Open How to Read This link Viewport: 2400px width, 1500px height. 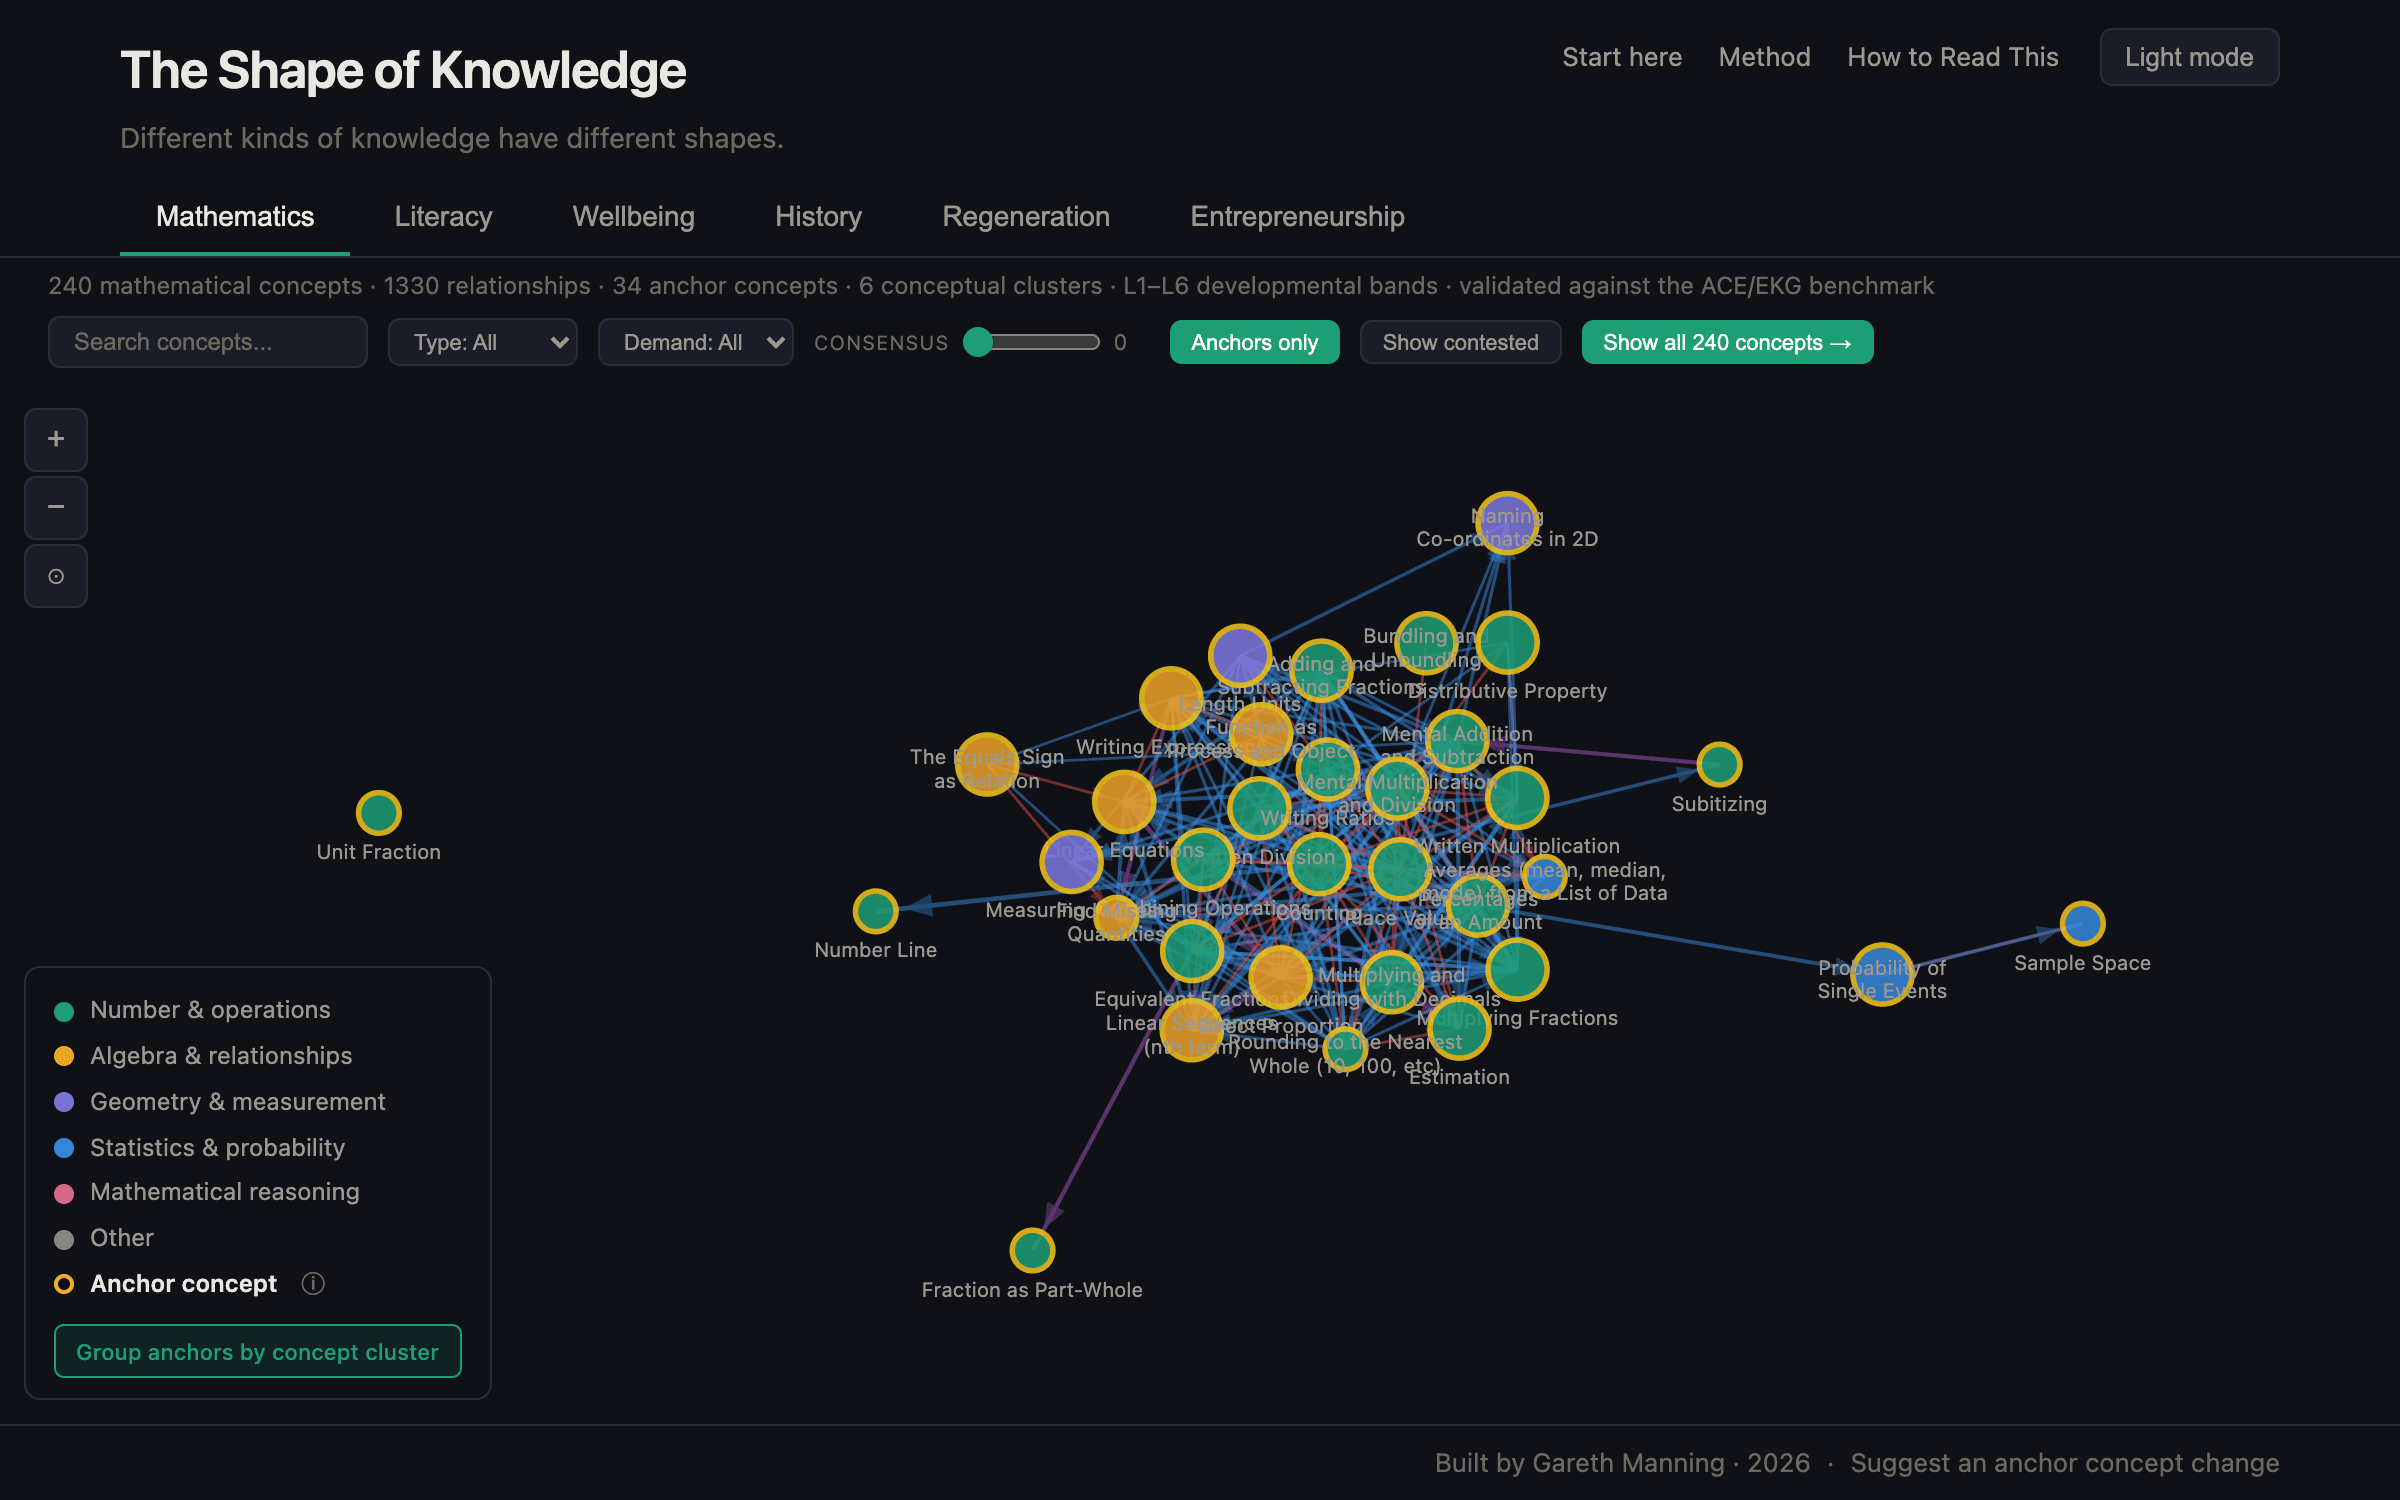pyautogui.click(x=1952, y=57)
